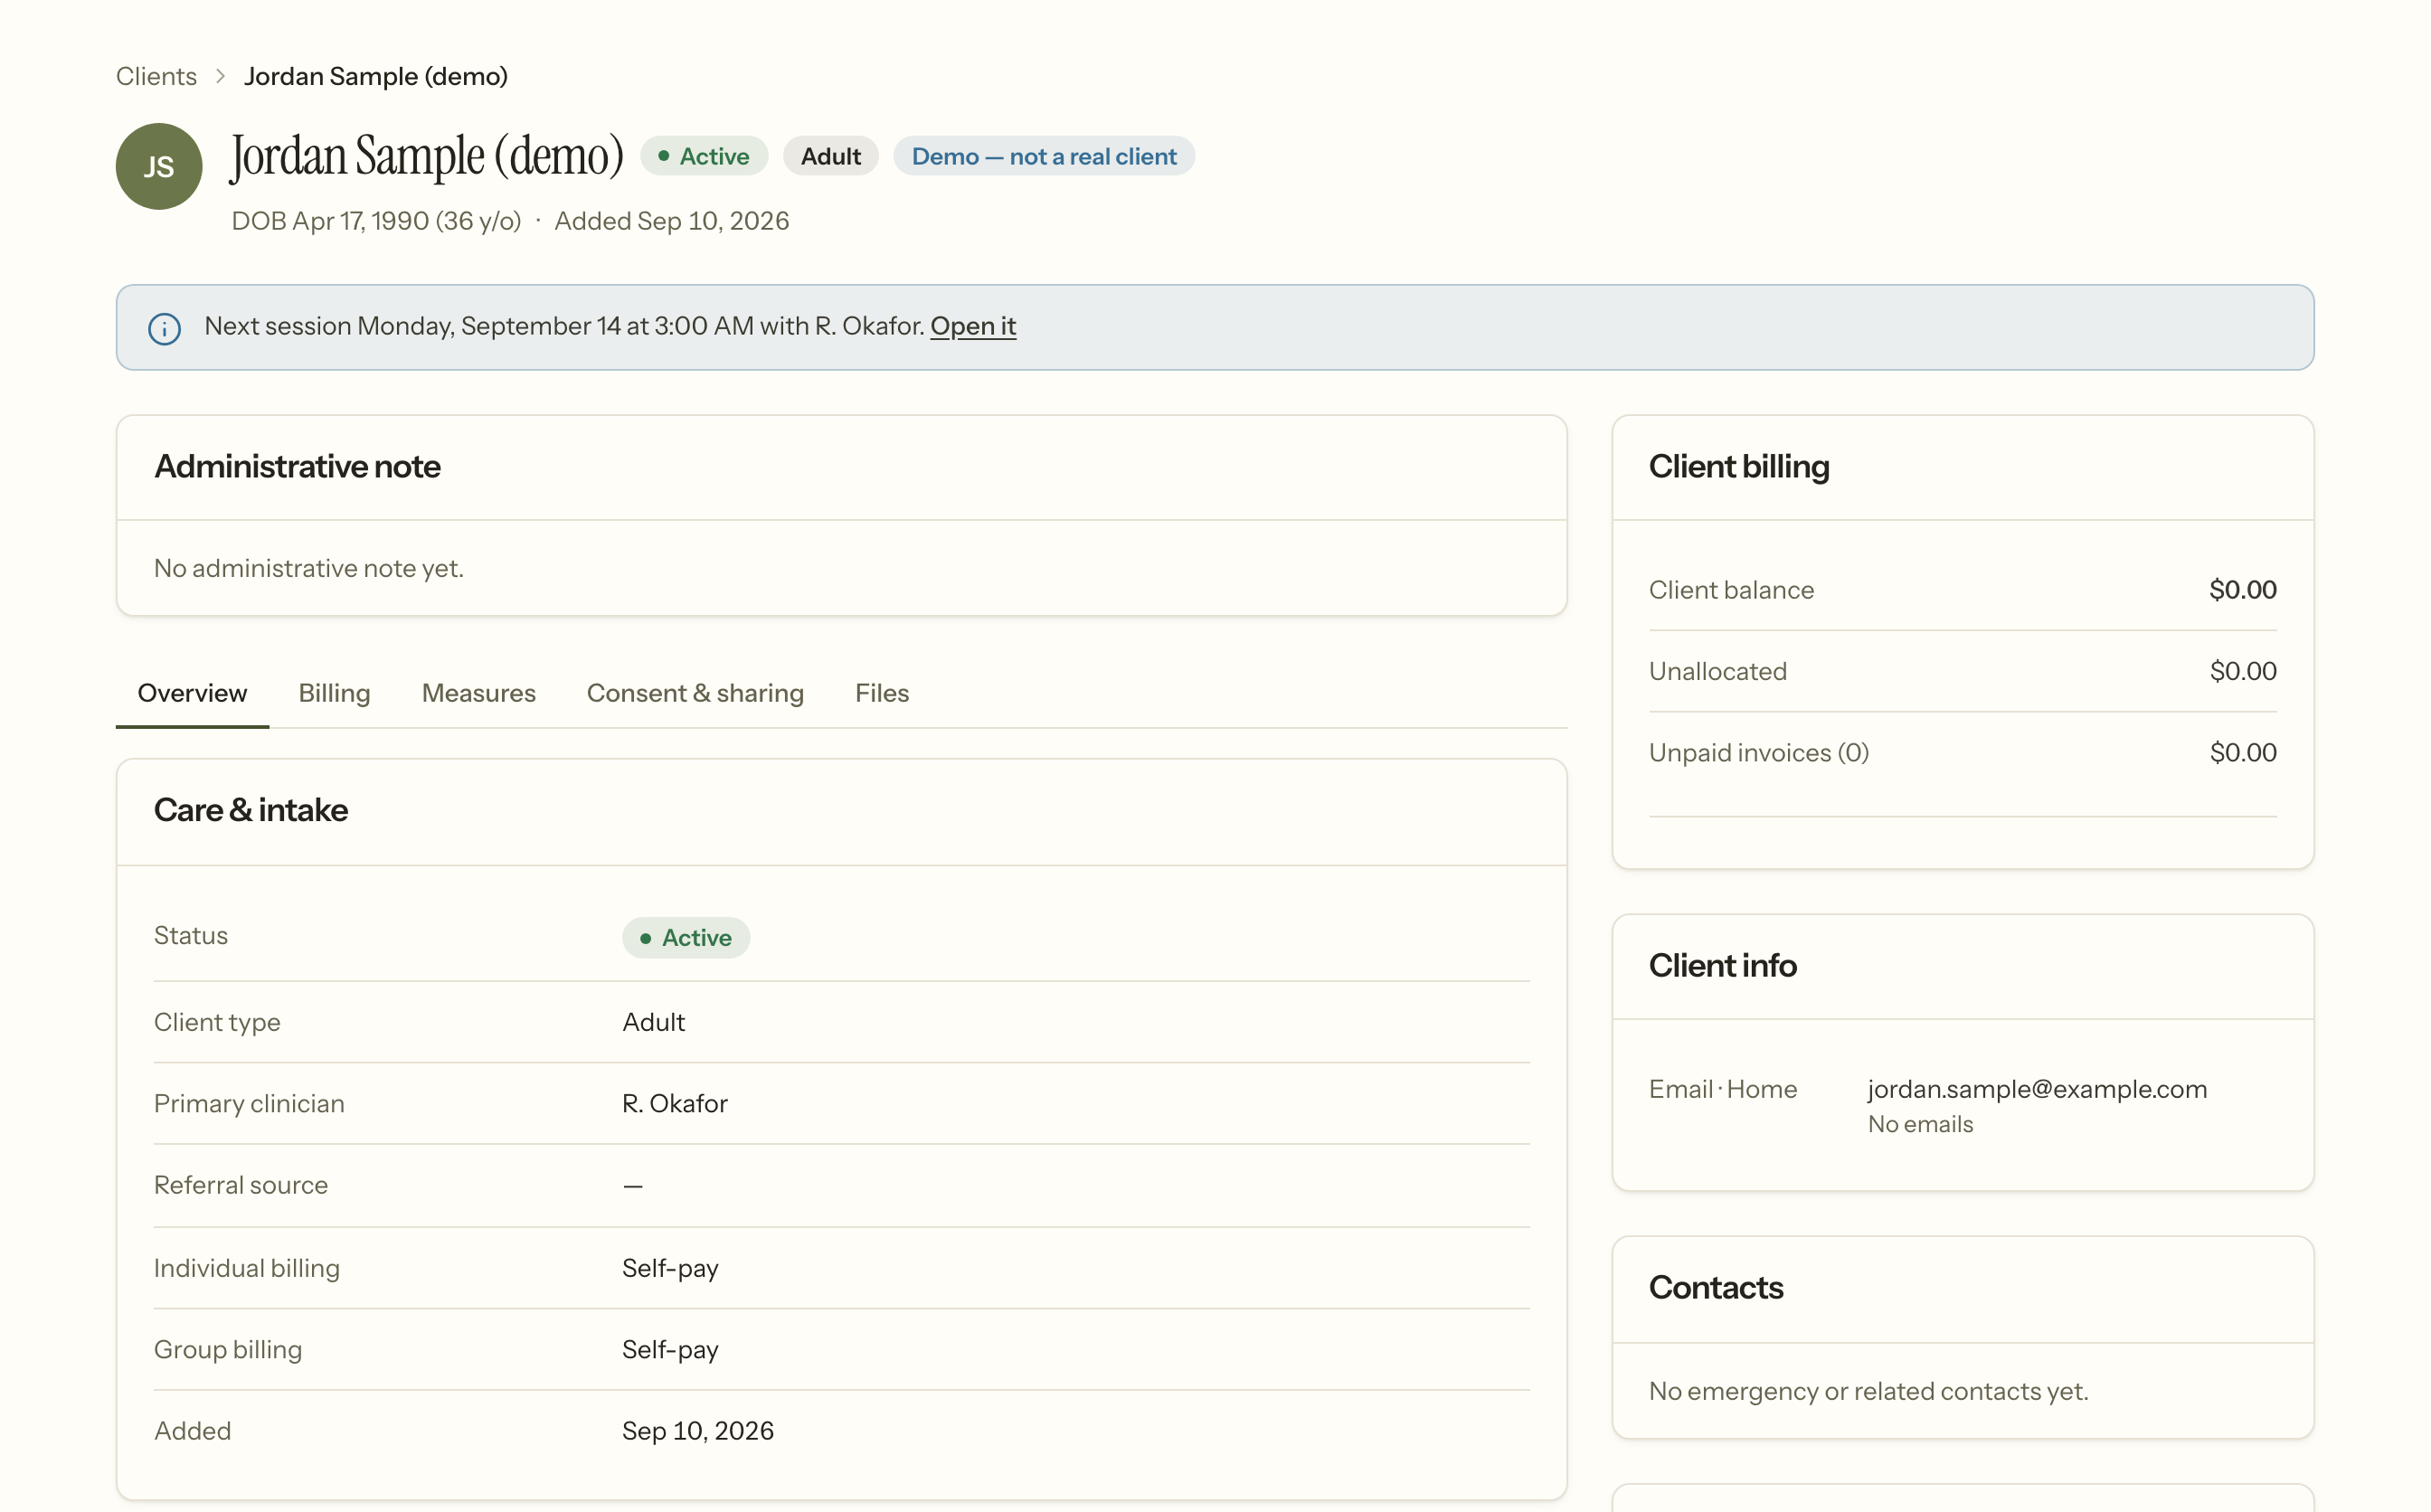Screen dimensions: 2431x1512
Task: Click the 'Added Sep 10, 2026' header text
Action: click(672, 221)
